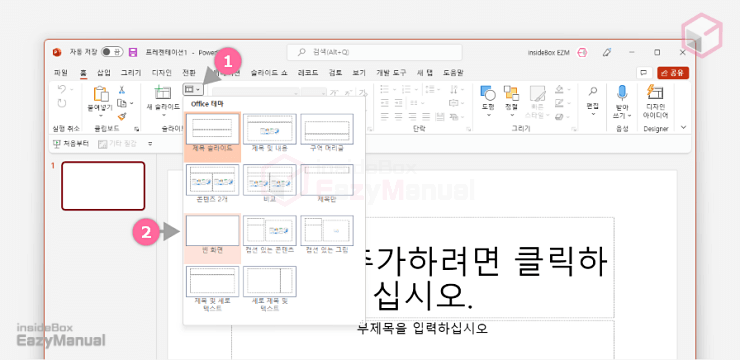This screenshot has width=740, height=360.
Task: Click the 받아쓰기 (Dictate) microphone icon
Action: click(x=622, y=92)
